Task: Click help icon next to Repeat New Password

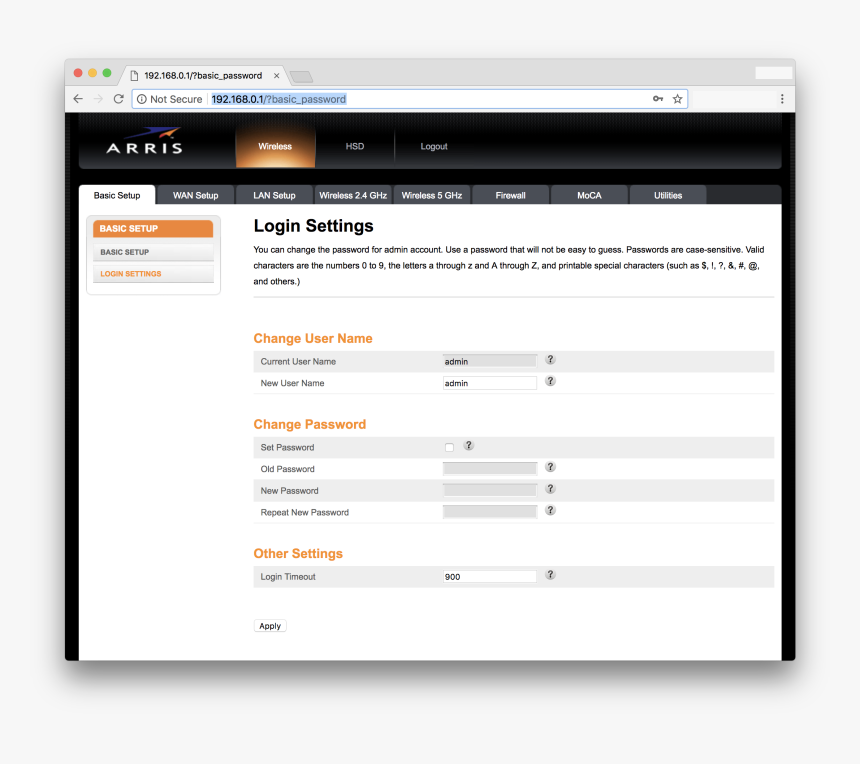Action: [x=550, y=510]
